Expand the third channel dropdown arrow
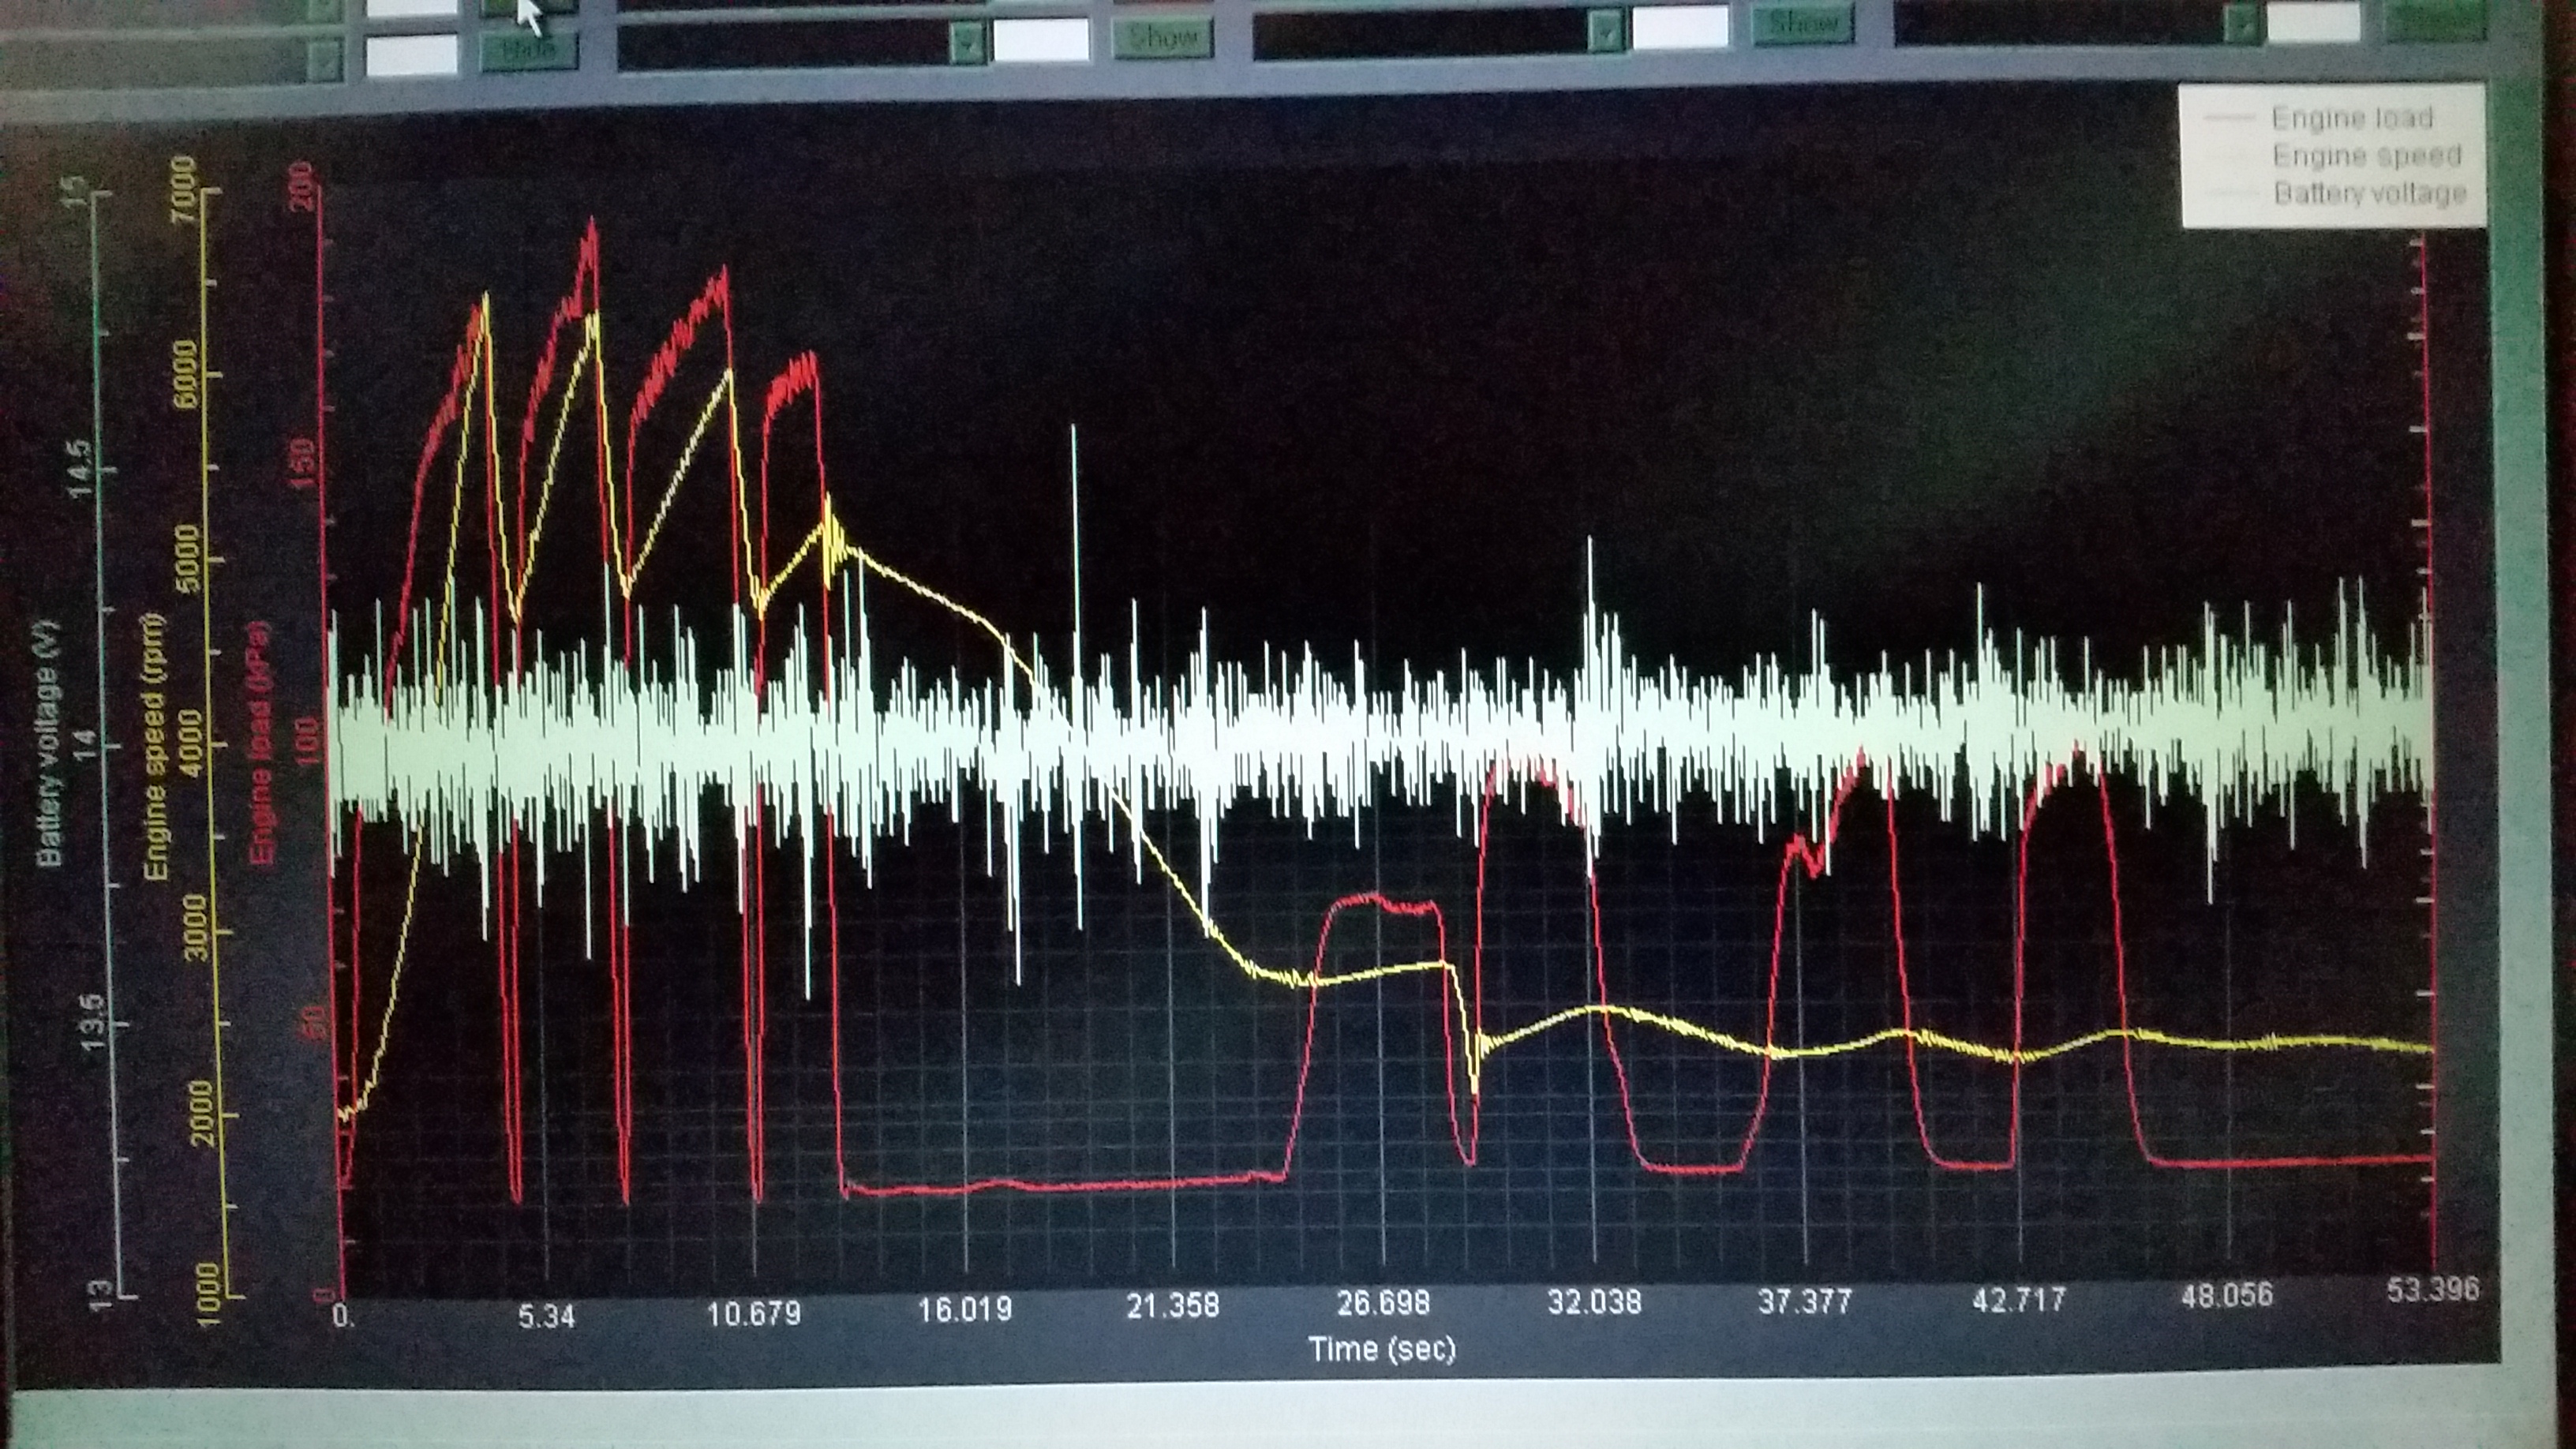2576x1449 pixels. click(x=1605, y=30)
